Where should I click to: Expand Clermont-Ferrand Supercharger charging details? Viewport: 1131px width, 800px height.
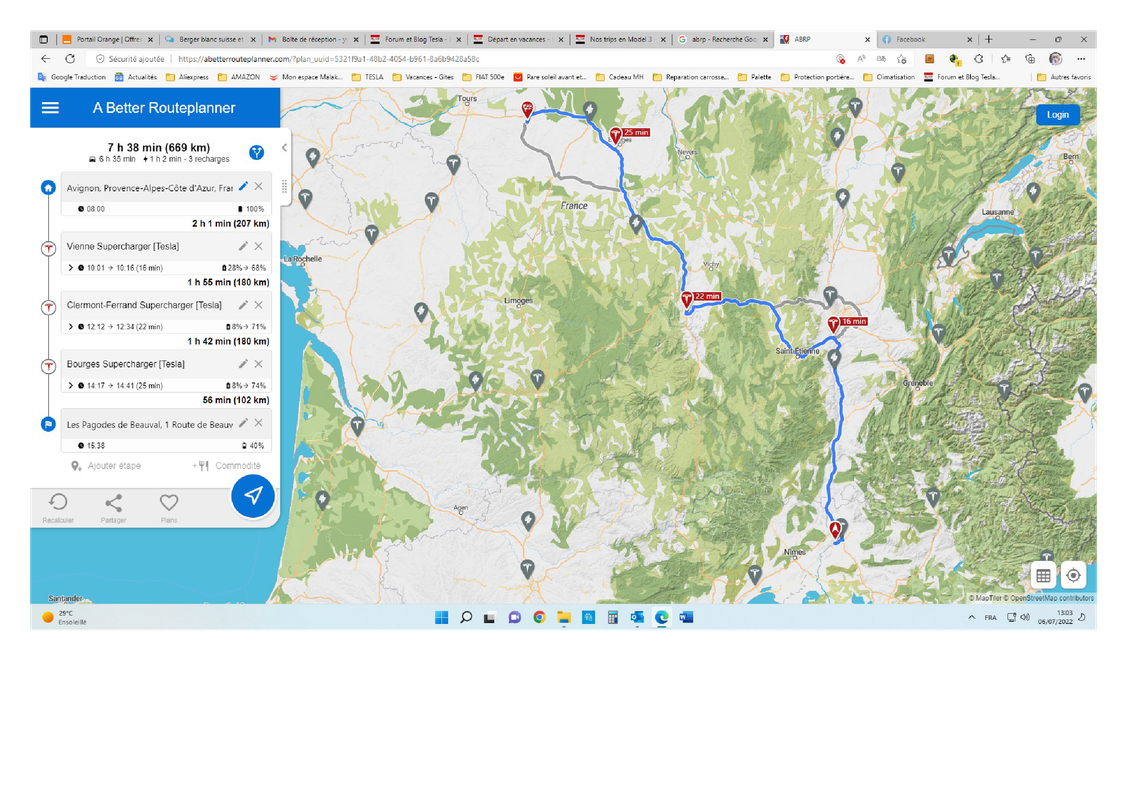pyautogui.click(x=71, y=327)
